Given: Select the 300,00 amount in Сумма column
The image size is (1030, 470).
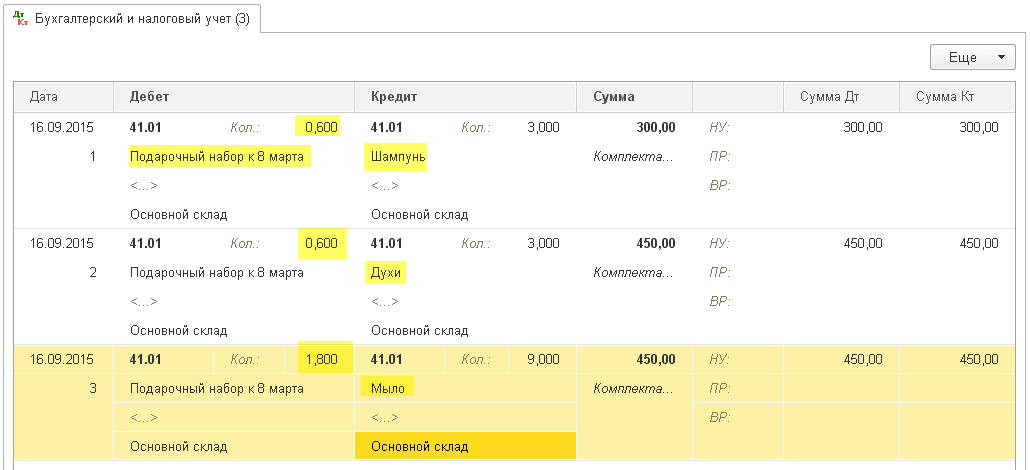Looking at the screenshot, I should pos(655,128).
